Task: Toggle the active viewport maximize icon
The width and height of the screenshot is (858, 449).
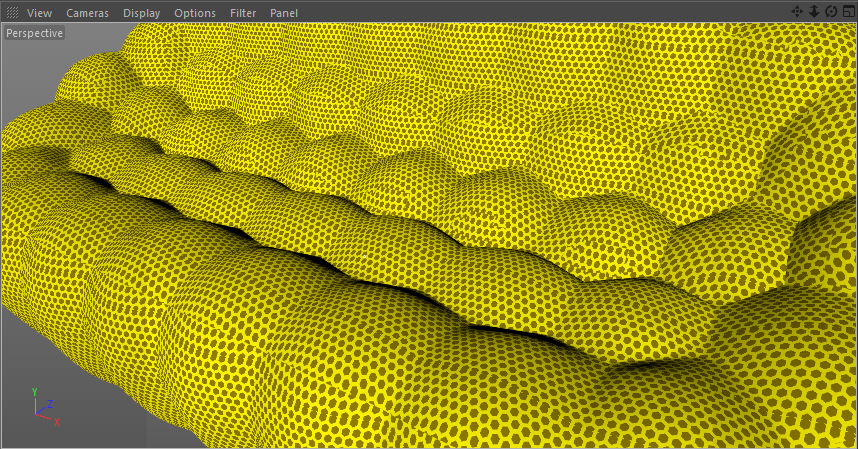Action: coord(849,11)
